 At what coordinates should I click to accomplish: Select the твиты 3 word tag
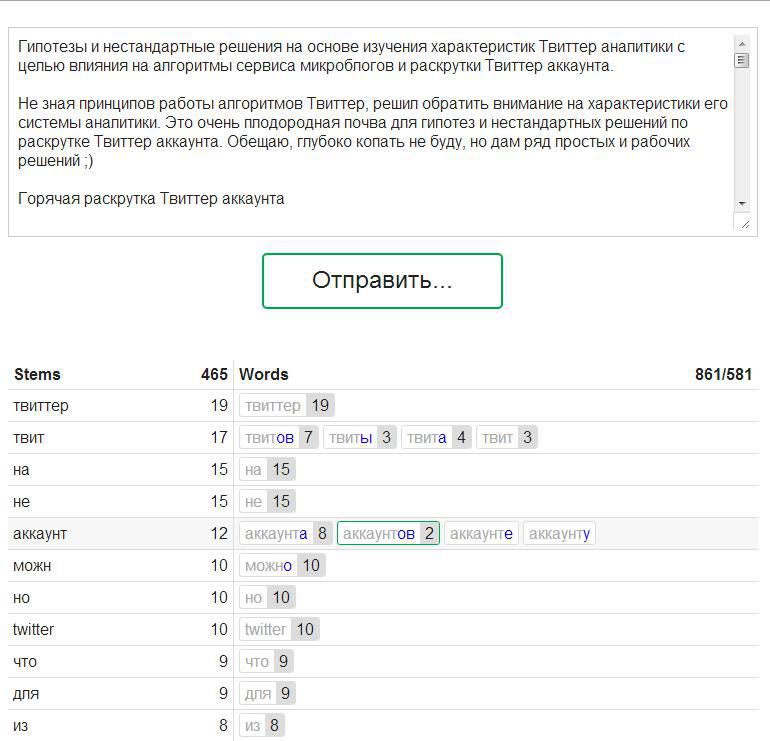pos(360,438)
